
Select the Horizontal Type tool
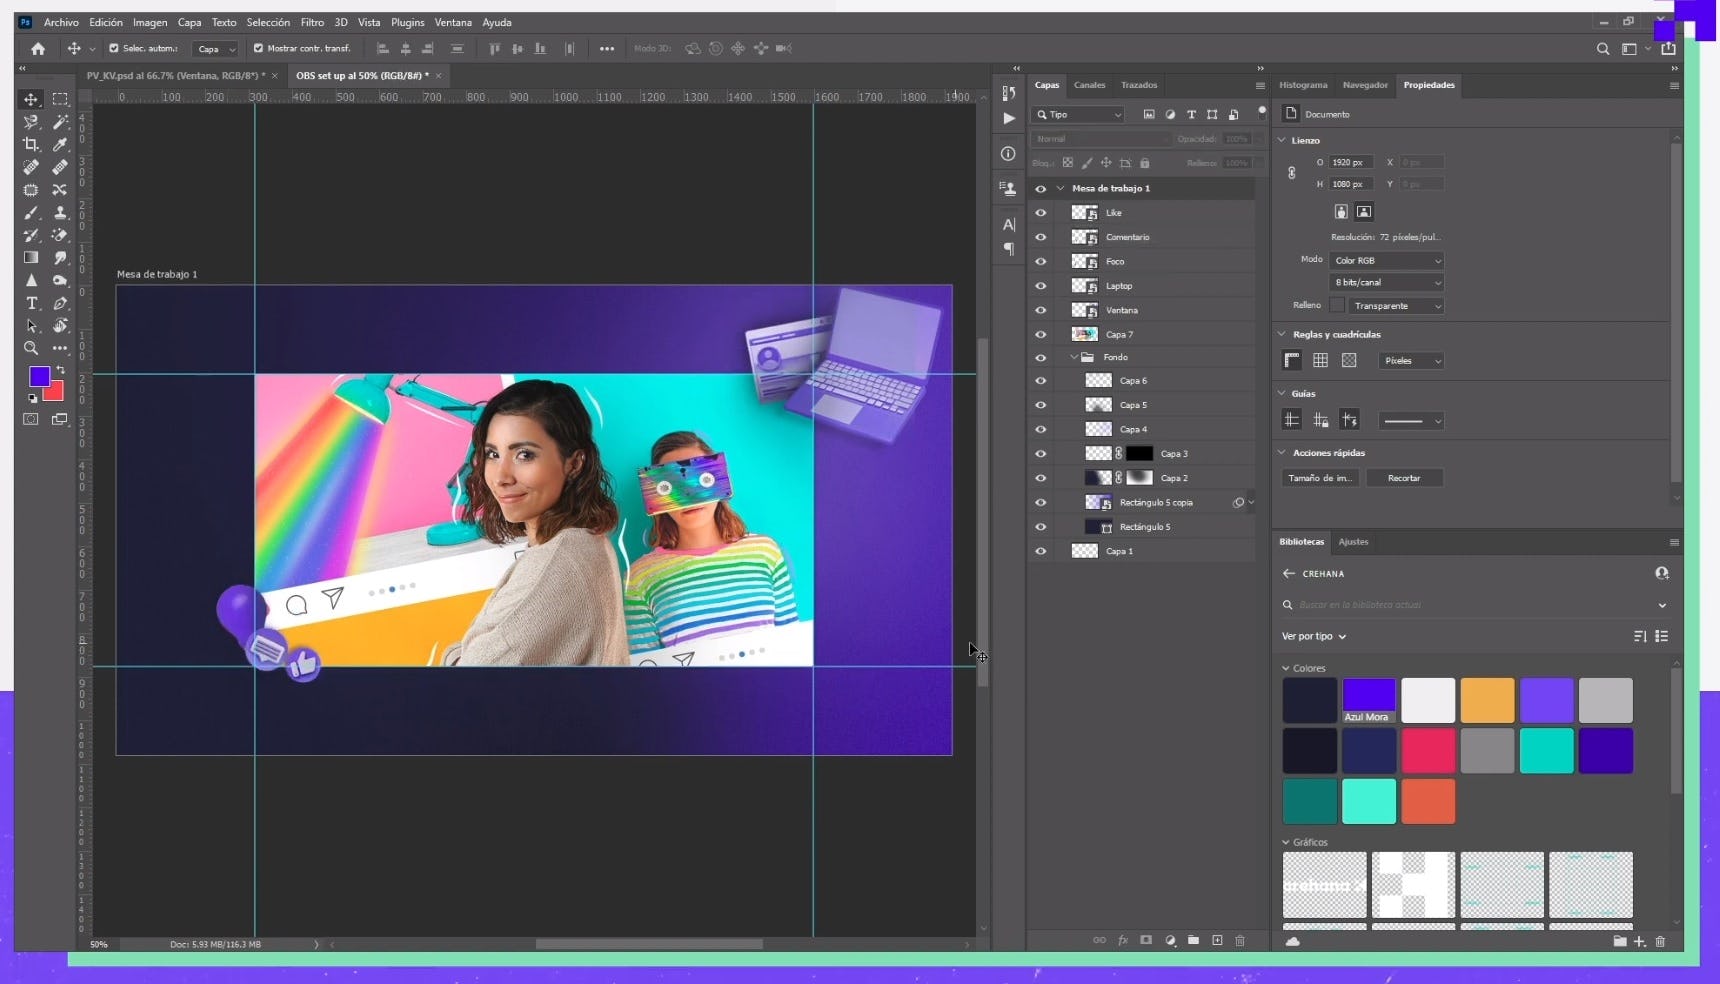coord(31,303)
